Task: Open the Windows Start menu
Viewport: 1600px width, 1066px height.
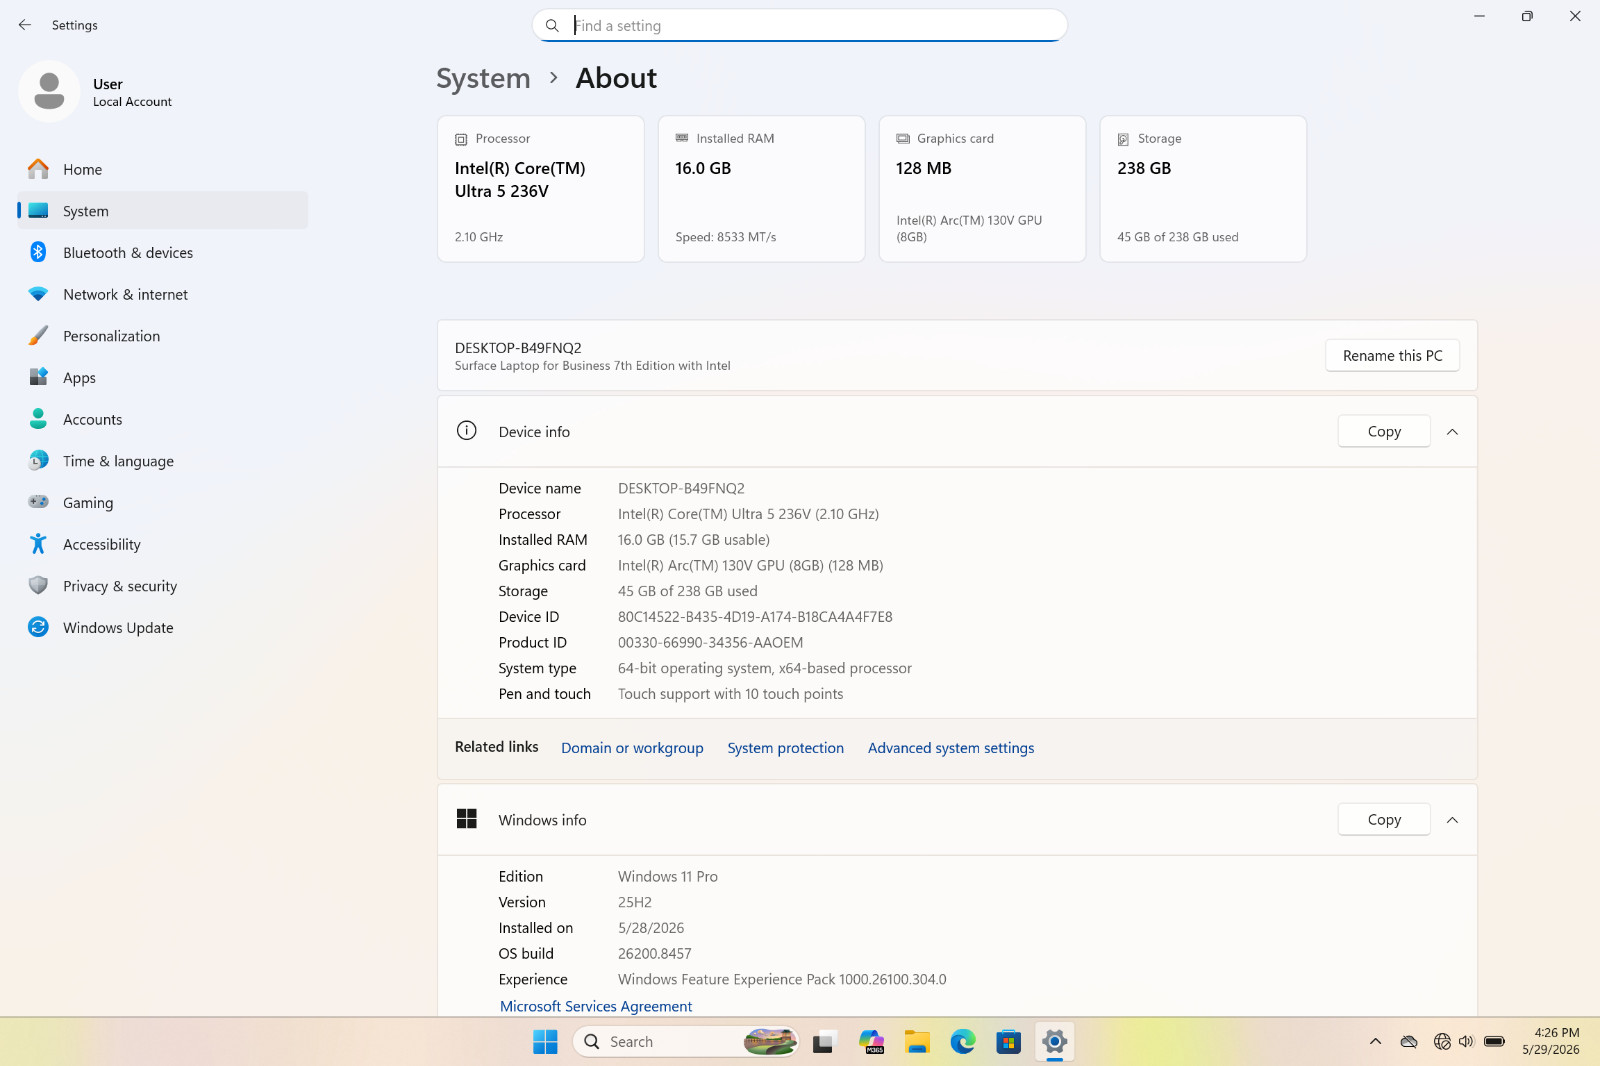Action: pyautogui.click(x=545, y=1042)
